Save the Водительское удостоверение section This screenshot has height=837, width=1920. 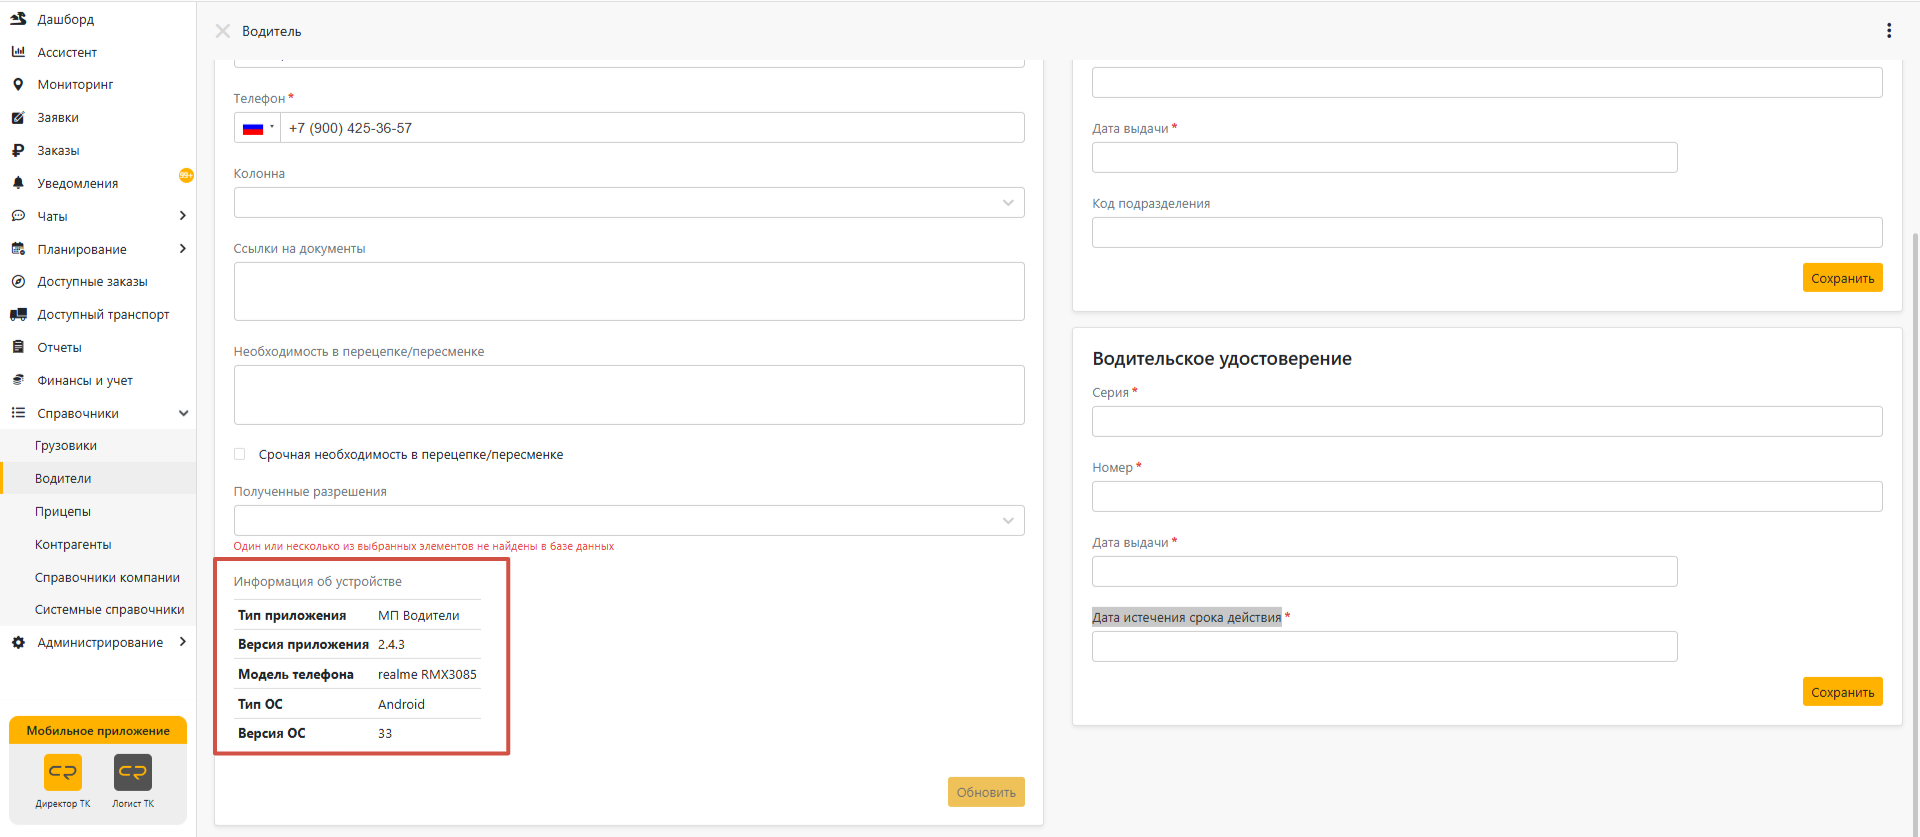[1841, 692]
